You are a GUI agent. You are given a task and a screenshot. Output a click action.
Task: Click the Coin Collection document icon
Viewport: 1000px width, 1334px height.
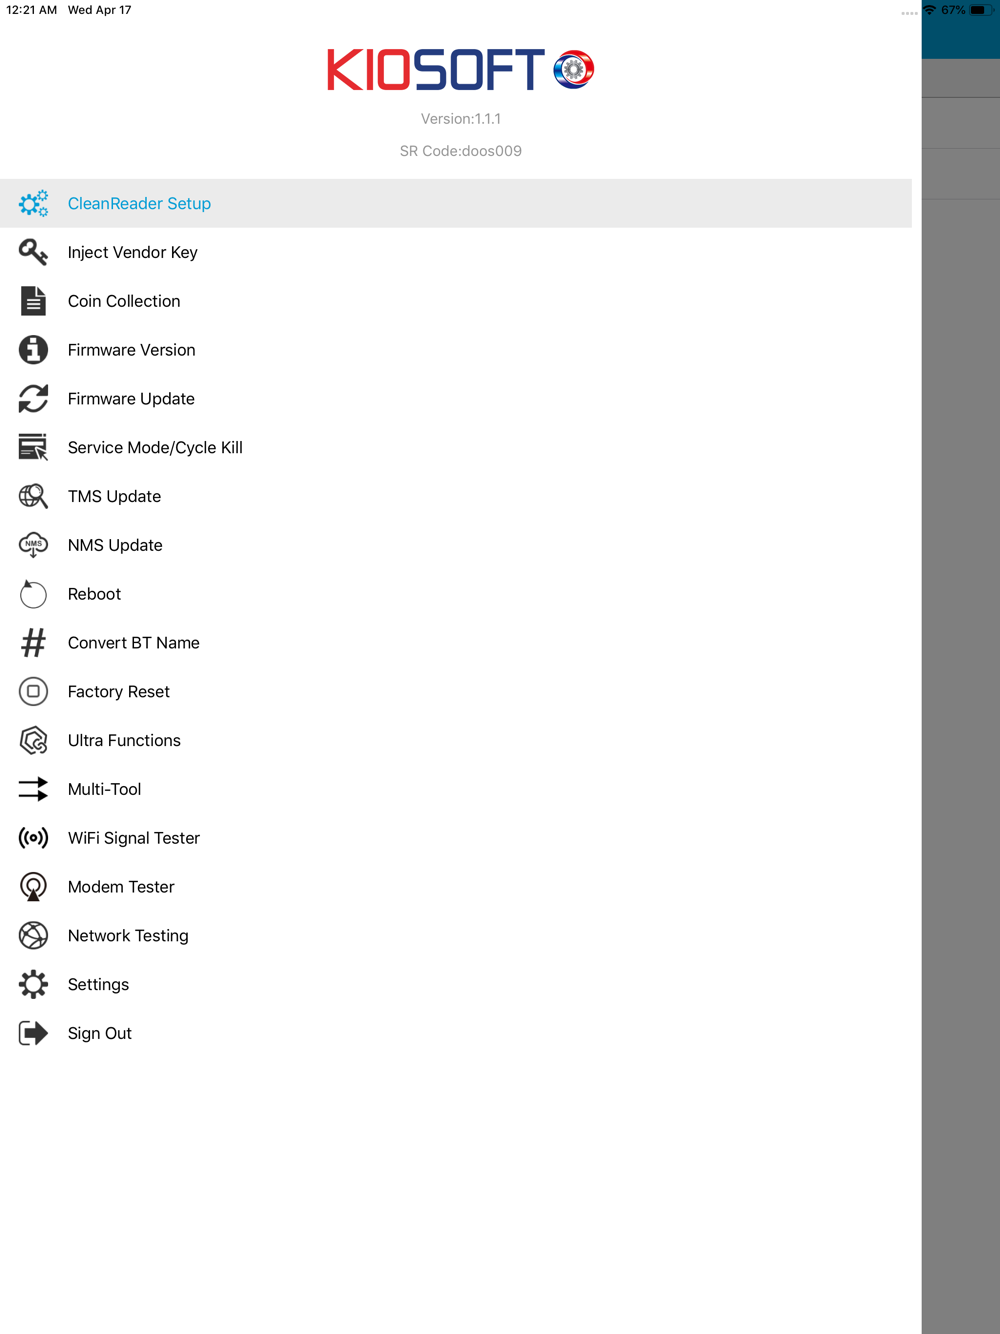point(33,301)
